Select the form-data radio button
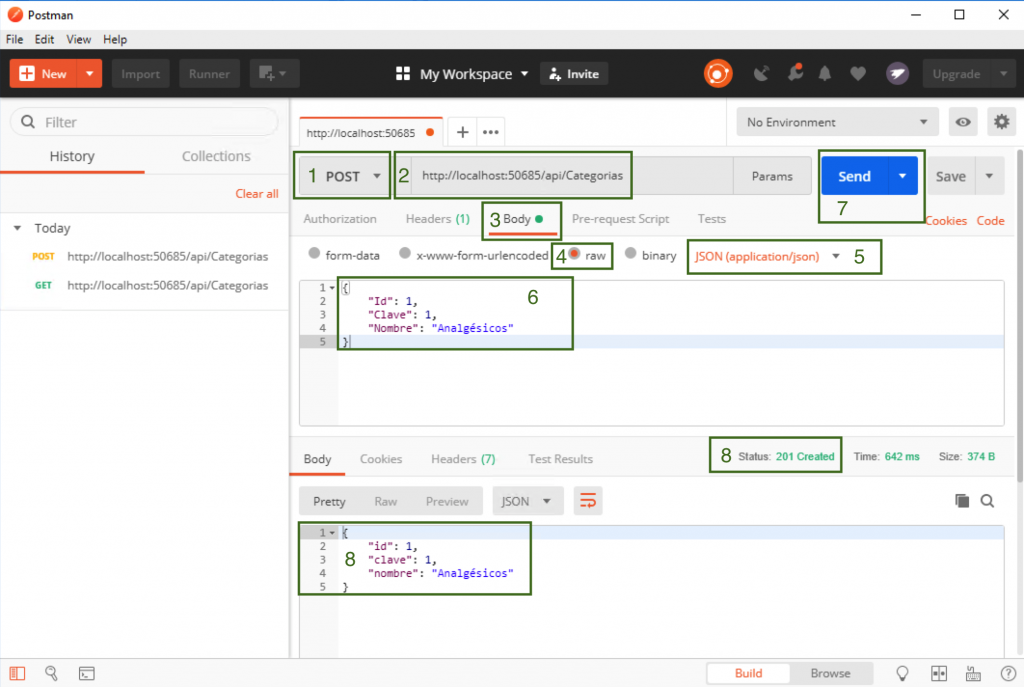The height and width of the screenshot is (687, 1024). pos(315,255)
